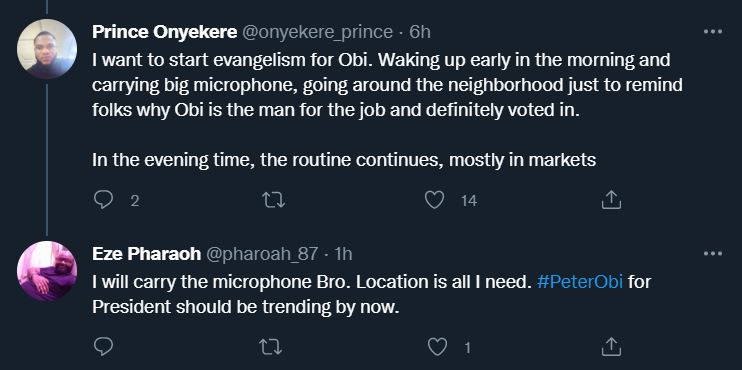Open Eze Pharaoh's profile name

146,254
